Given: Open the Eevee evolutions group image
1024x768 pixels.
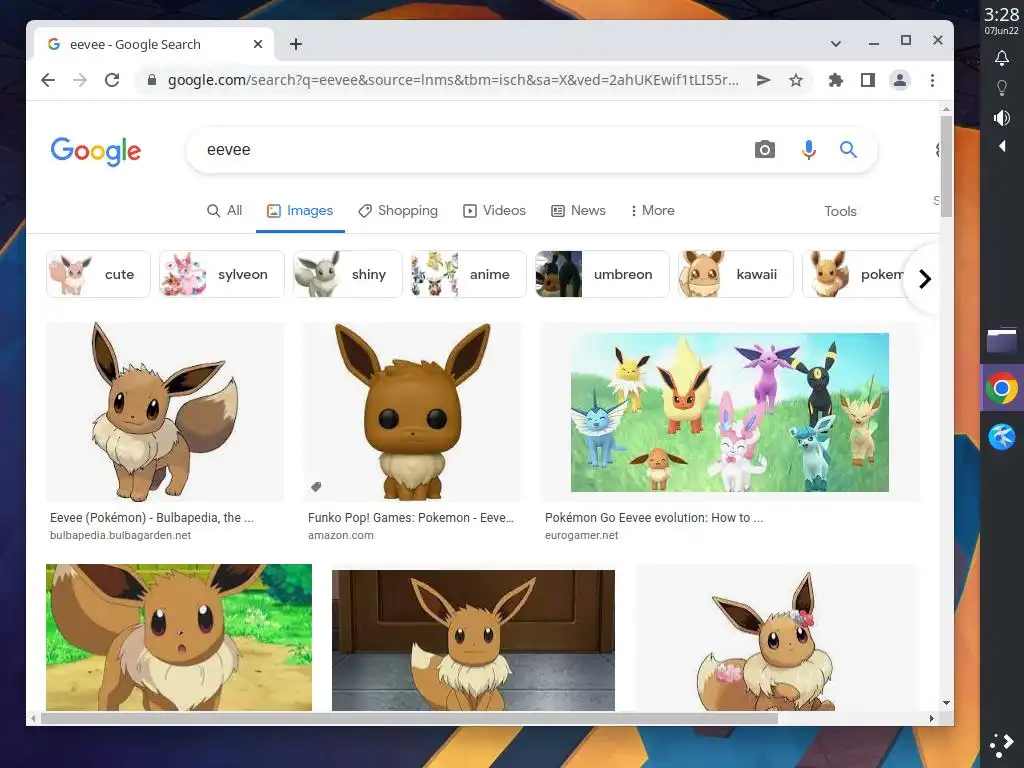Looking at the screenshot, I should coord(729,411).
